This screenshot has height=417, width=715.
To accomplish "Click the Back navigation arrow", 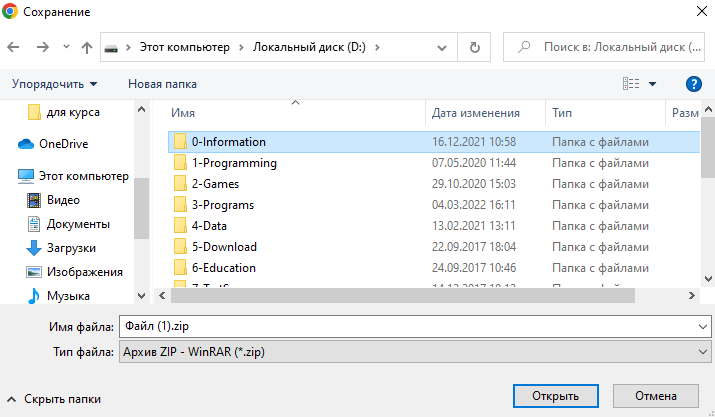I will (14, 47).
